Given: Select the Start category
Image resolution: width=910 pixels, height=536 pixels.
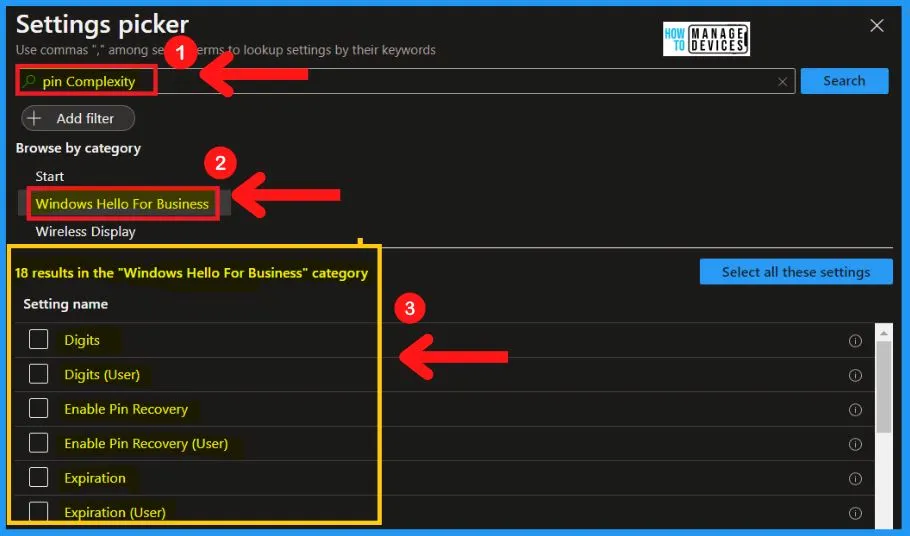Looking at the screenshot, I should coord(49,176).
